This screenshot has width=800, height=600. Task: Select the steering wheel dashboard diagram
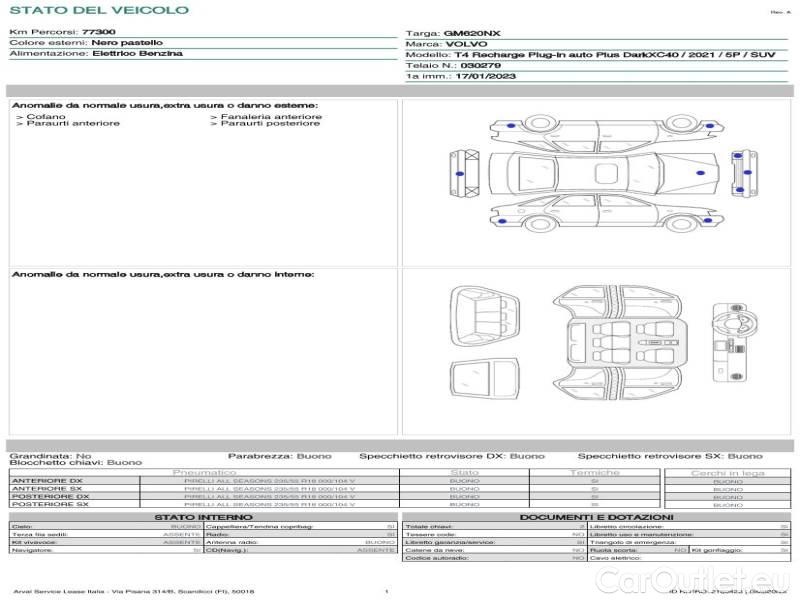(731, 339)
